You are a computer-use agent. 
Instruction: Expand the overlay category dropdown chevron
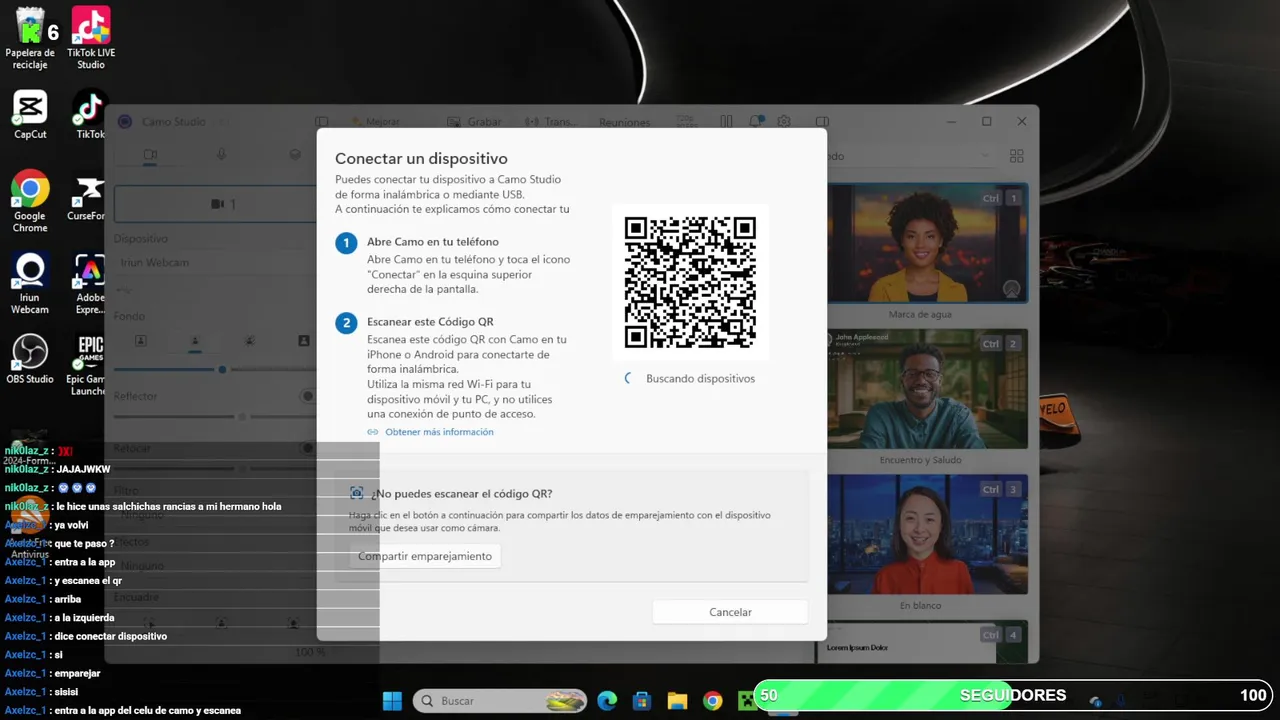(985, 156)
